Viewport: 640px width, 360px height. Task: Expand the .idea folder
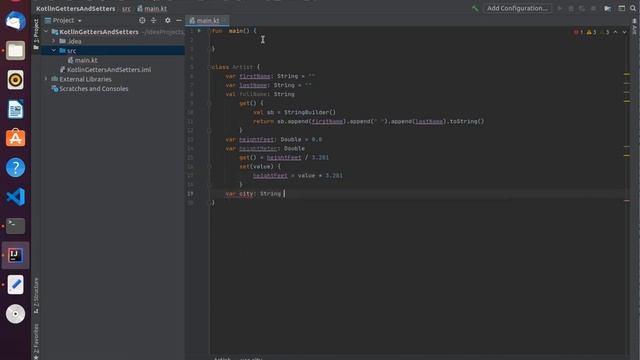coord(53,41)
